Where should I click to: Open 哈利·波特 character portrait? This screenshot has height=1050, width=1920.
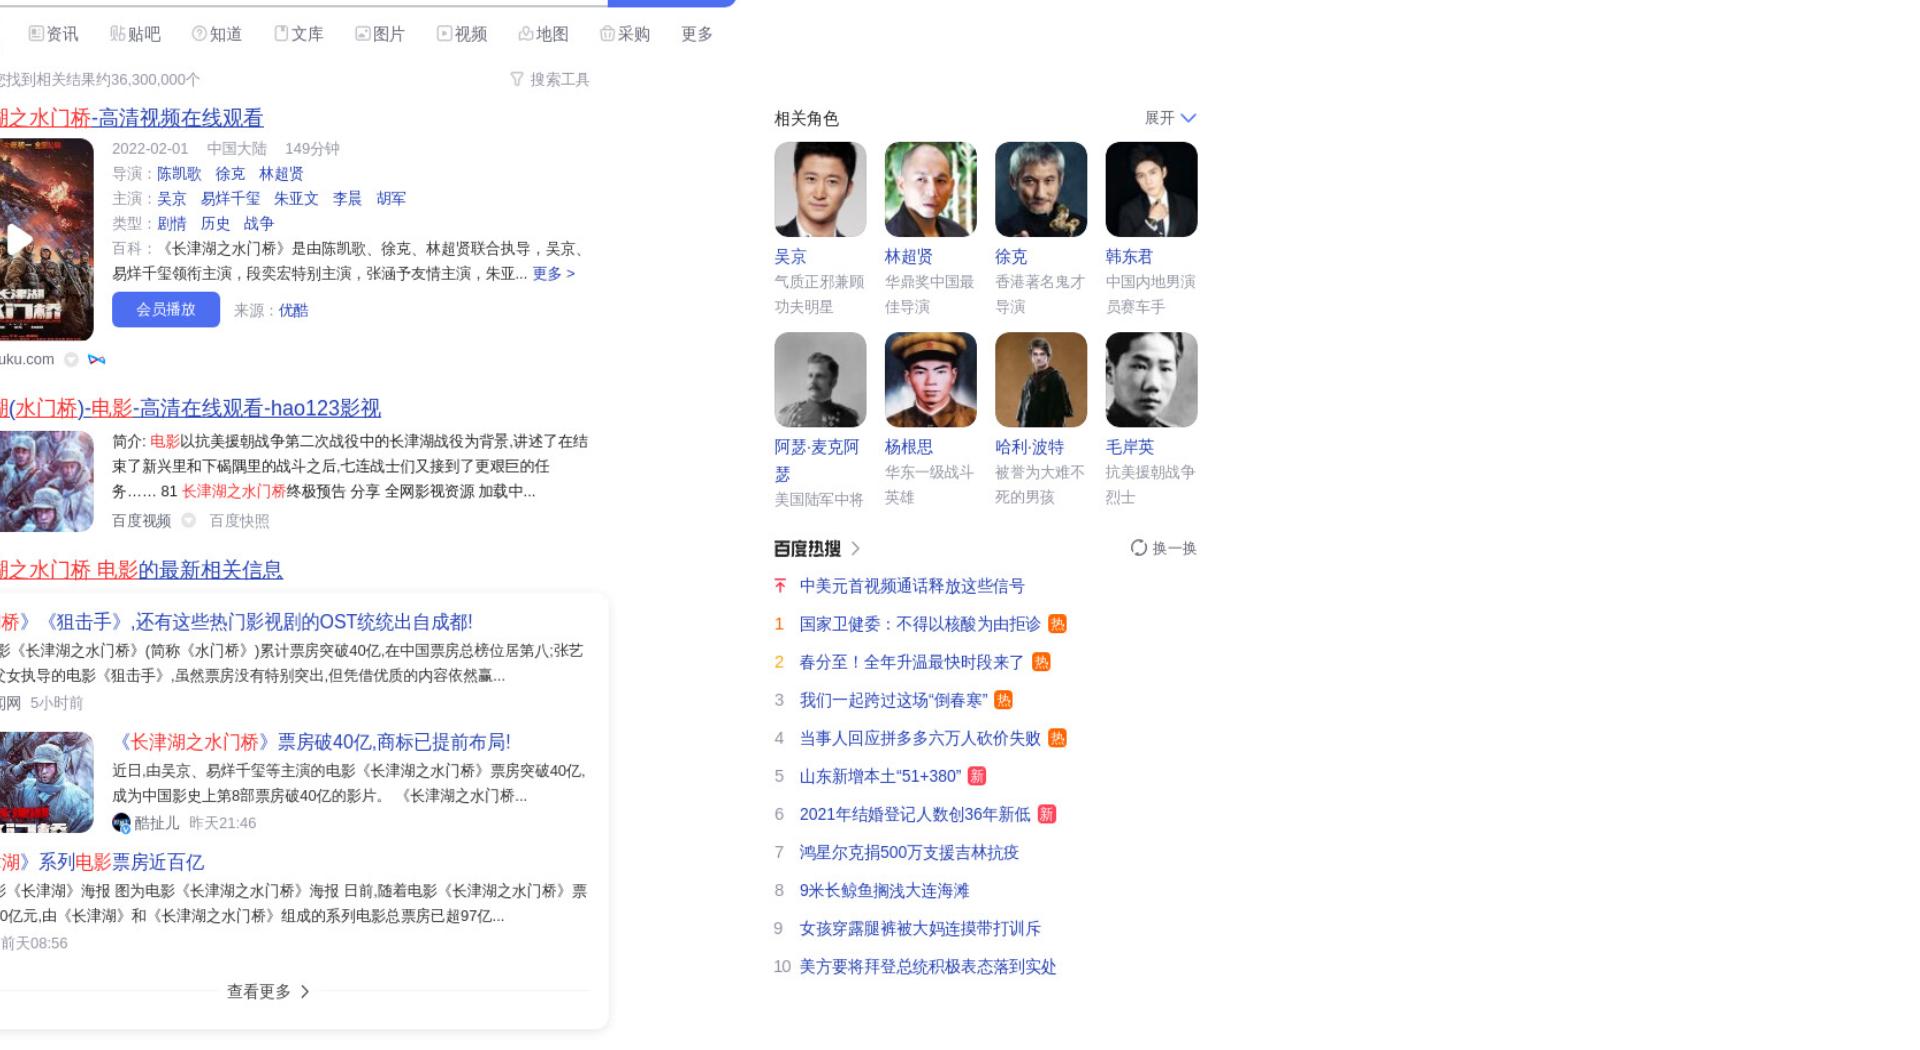tap(1041, 380)
